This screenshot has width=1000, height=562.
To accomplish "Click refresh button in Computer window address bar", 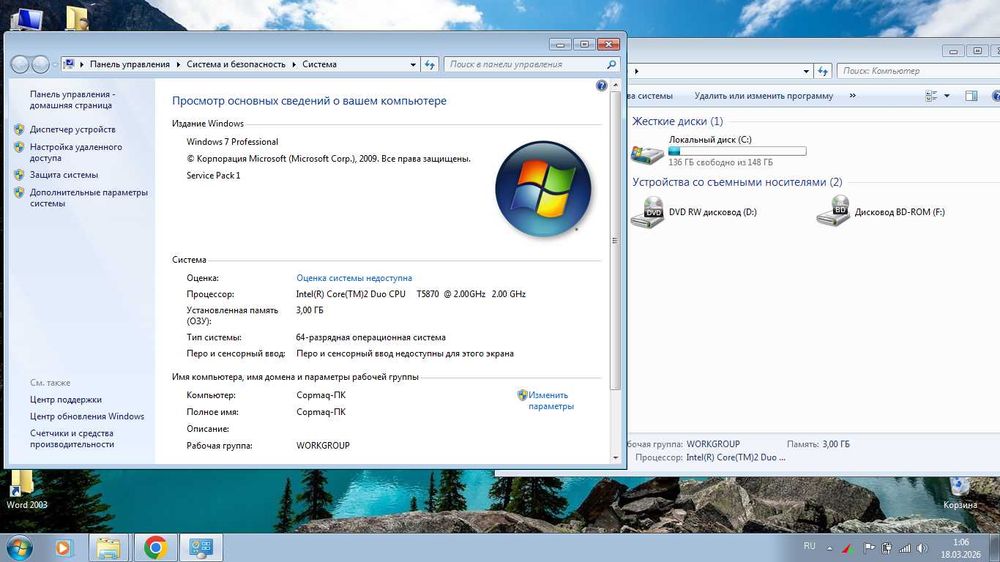I will [x=823, y=71].
